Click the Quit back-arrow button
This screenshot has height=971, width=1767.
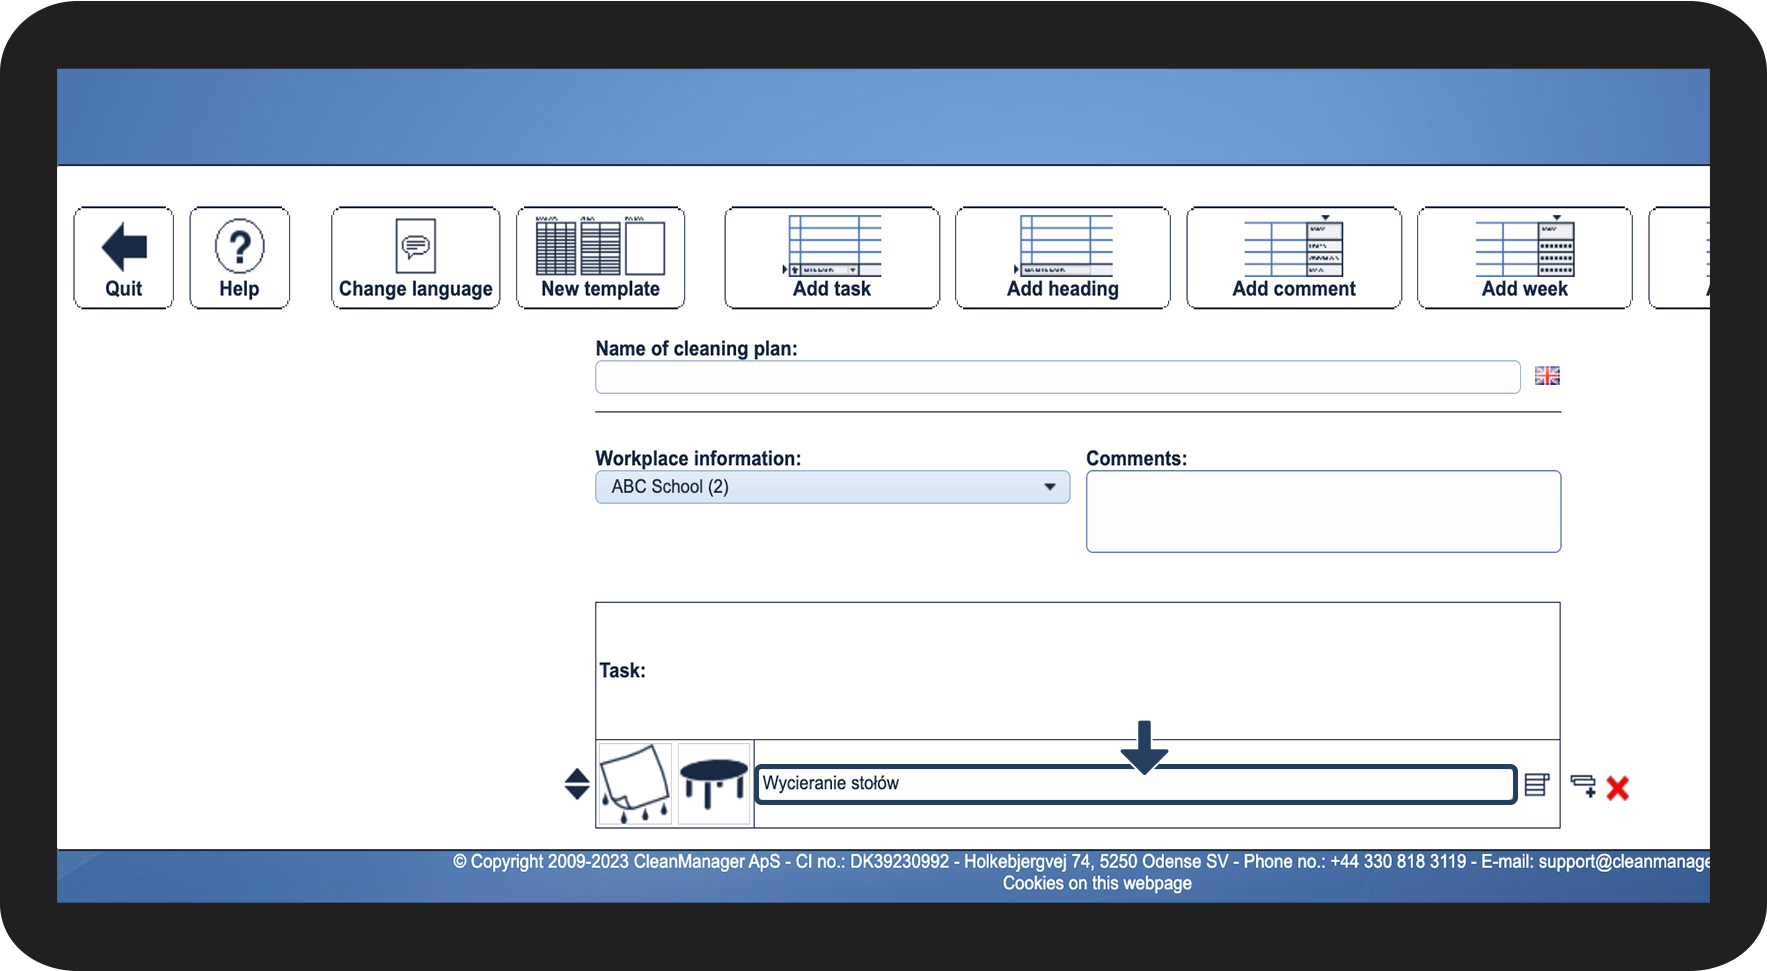click(x=124, y=258)
